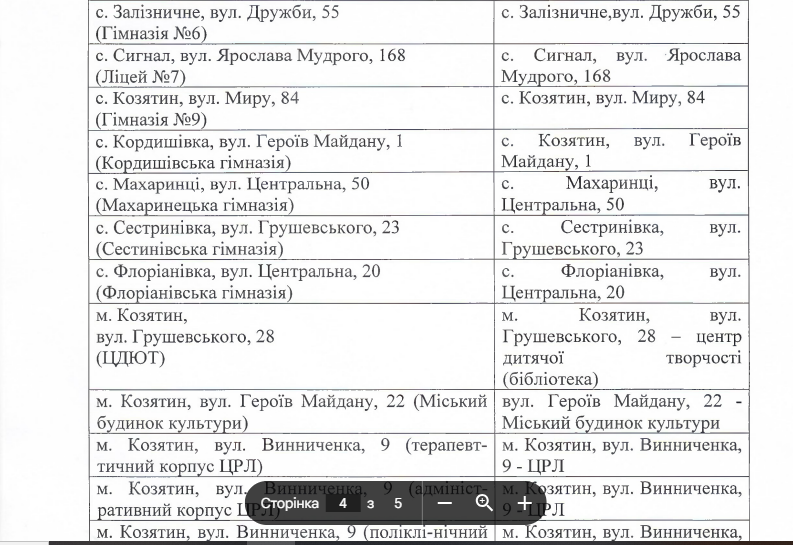Select the '(Ліцей №7)' text
The width and height of the screenshot is (793, 545).
(x=136, y=76)
